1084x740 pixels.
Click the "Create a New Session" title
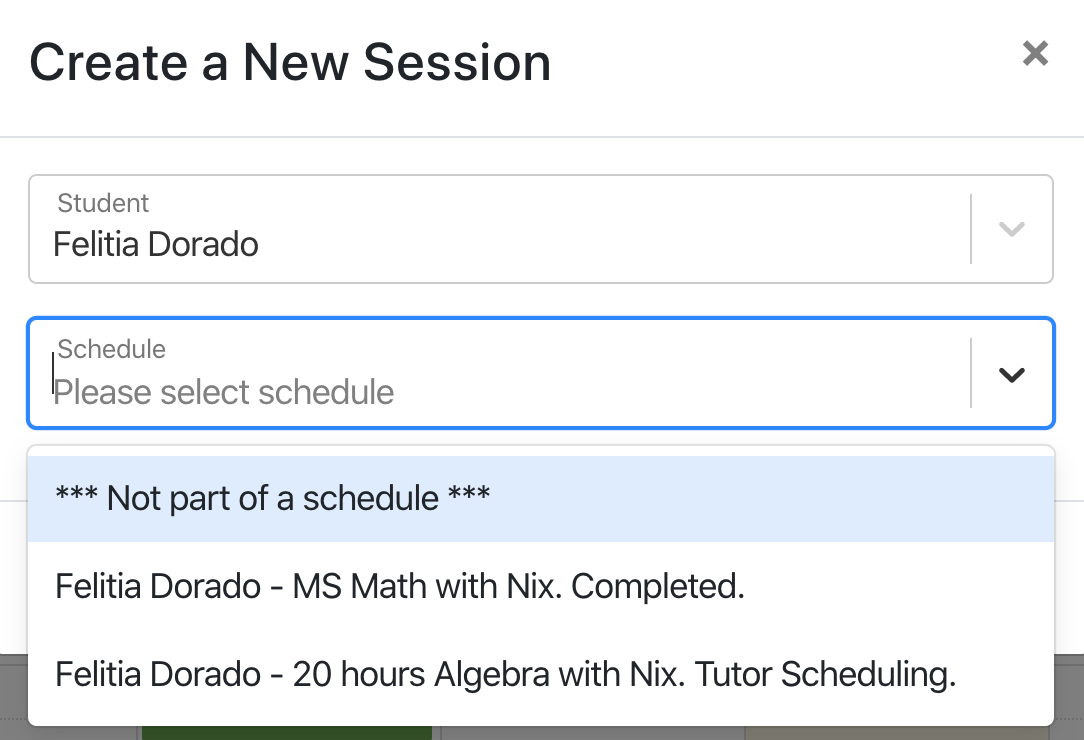(290, 62)
